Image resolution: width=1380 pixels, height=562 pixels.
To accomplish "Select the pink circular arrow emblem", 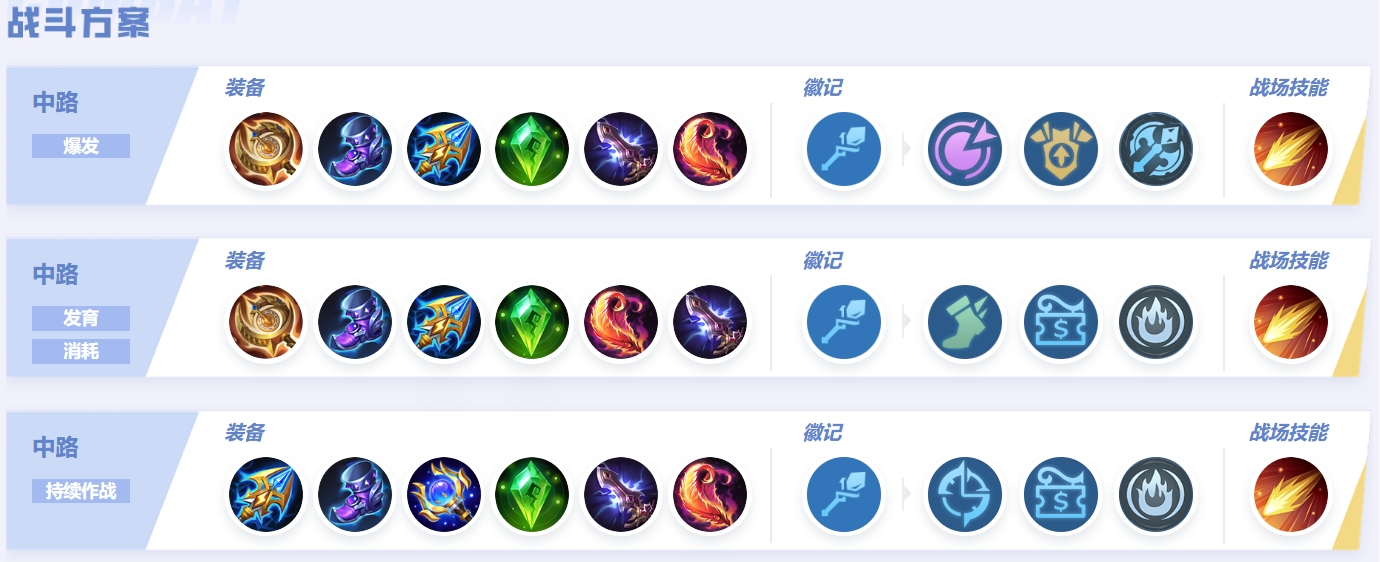I will [964, 150].
